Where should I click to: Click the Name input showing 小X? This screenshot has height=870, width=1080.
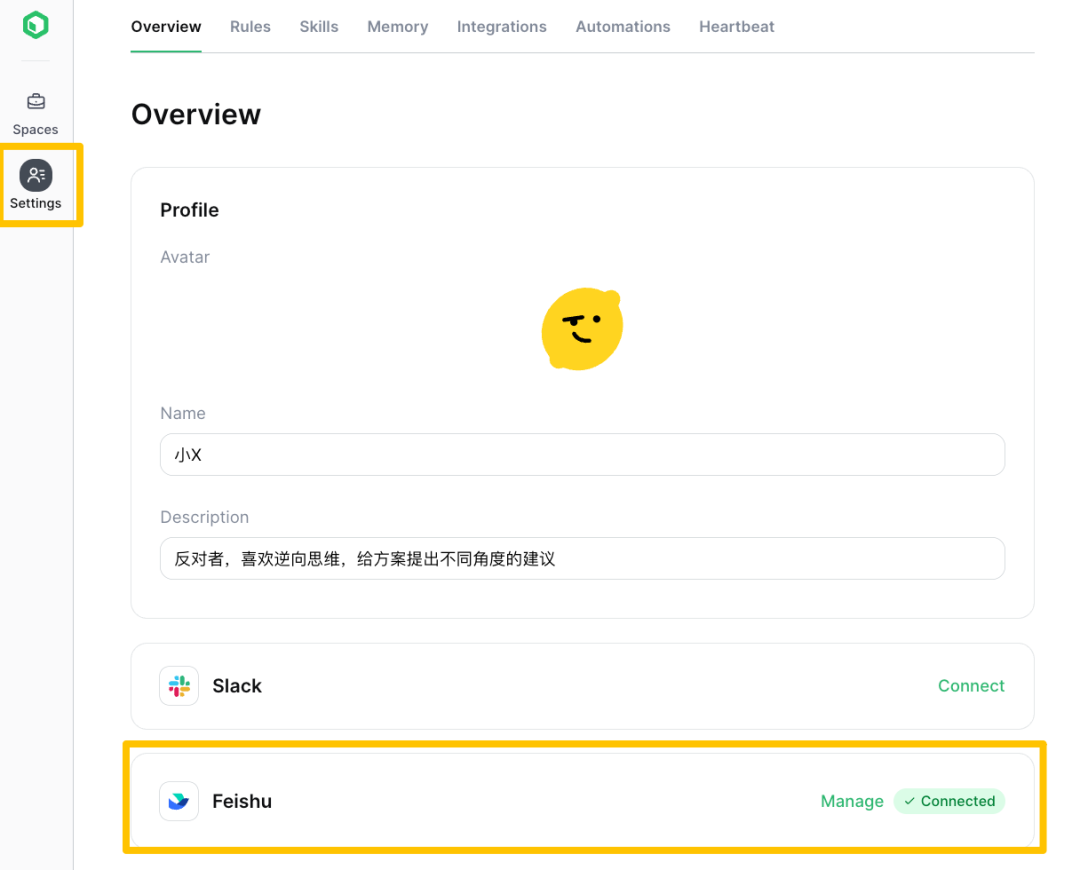click(582, 454)
